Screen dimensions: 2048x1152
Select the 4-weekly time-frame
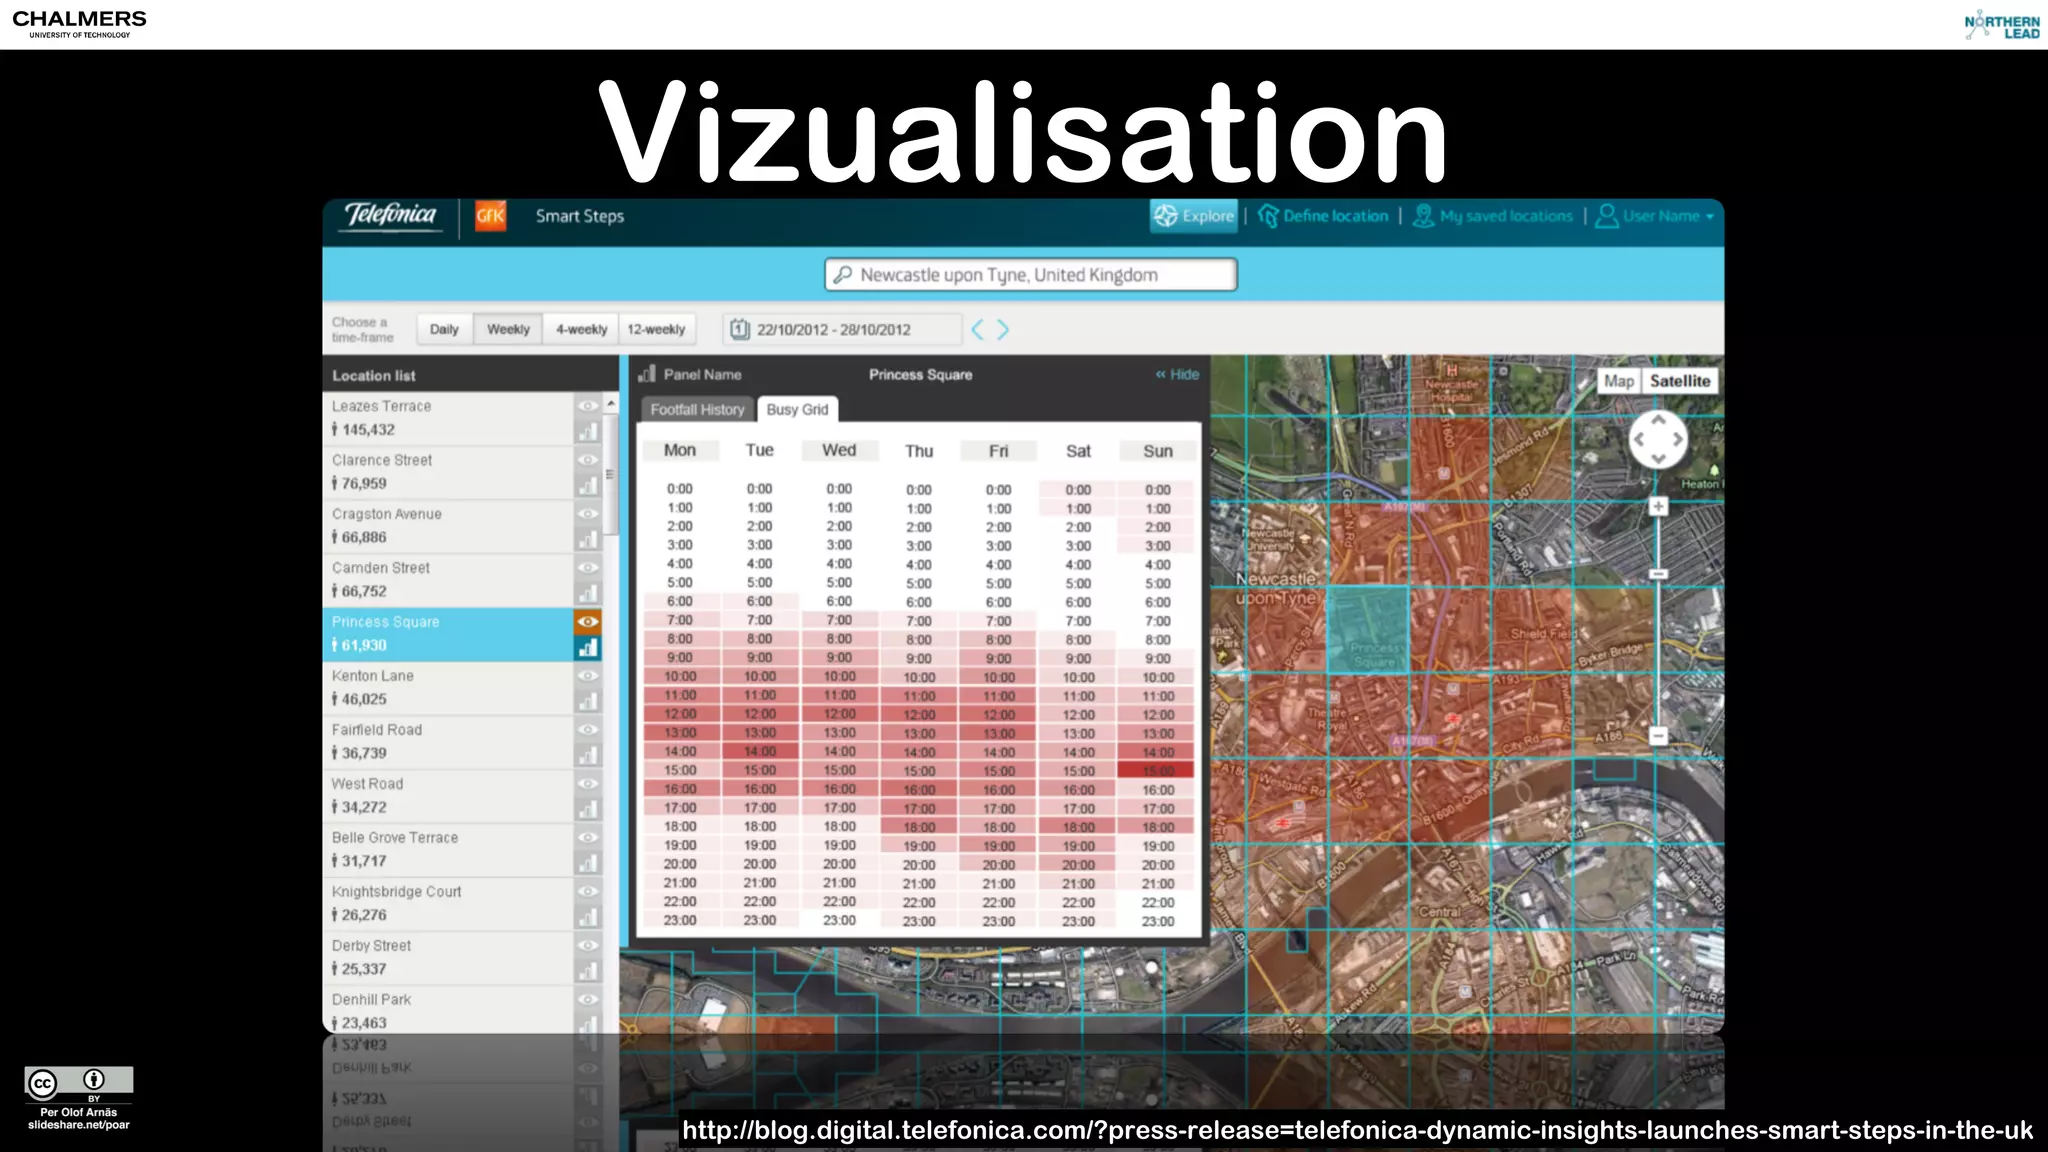[x=581, y=329]
